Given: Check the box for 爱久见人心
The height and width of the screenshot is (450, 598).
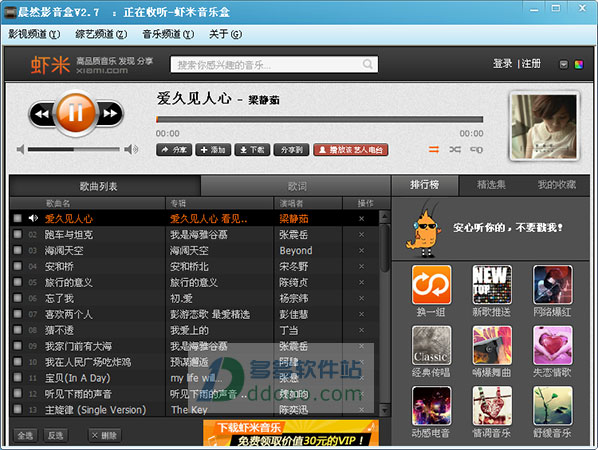Looking at the screenshot, I should (18, 218).
